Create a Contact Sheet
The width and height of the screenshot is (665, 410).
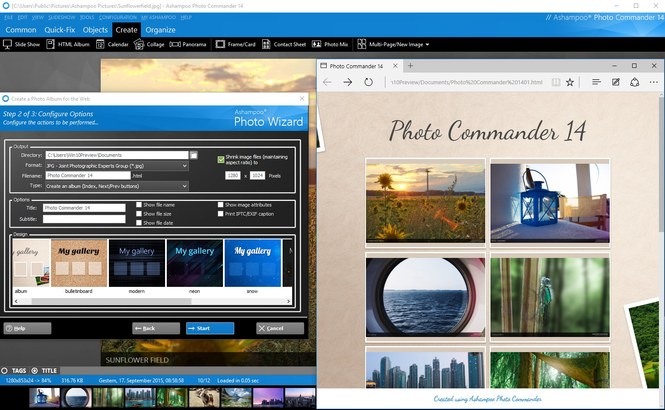click(x=284, y=44)
